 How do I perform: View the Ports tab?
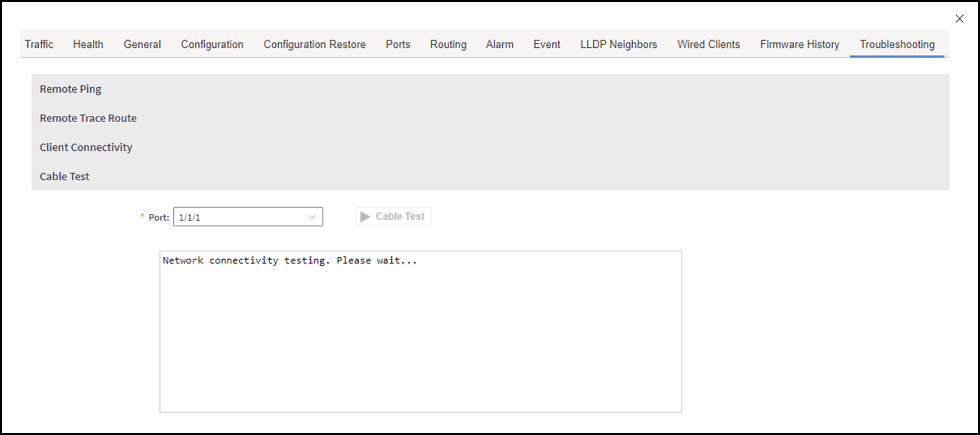point(398,44)
